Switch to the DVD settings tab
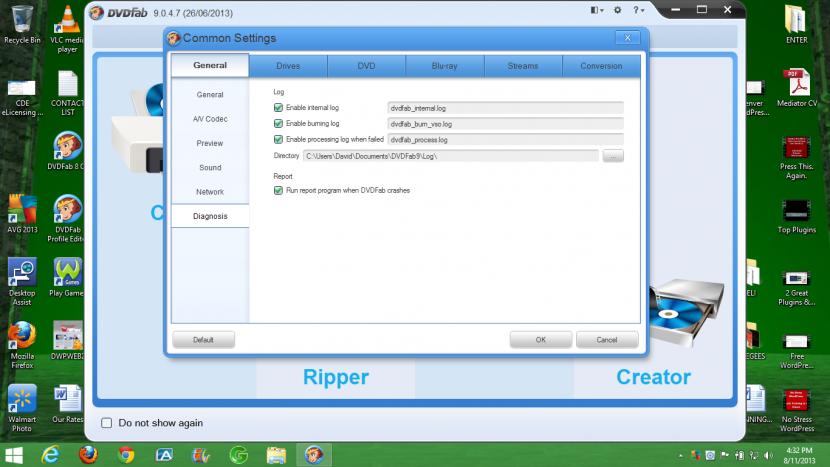 pos(366,66)
